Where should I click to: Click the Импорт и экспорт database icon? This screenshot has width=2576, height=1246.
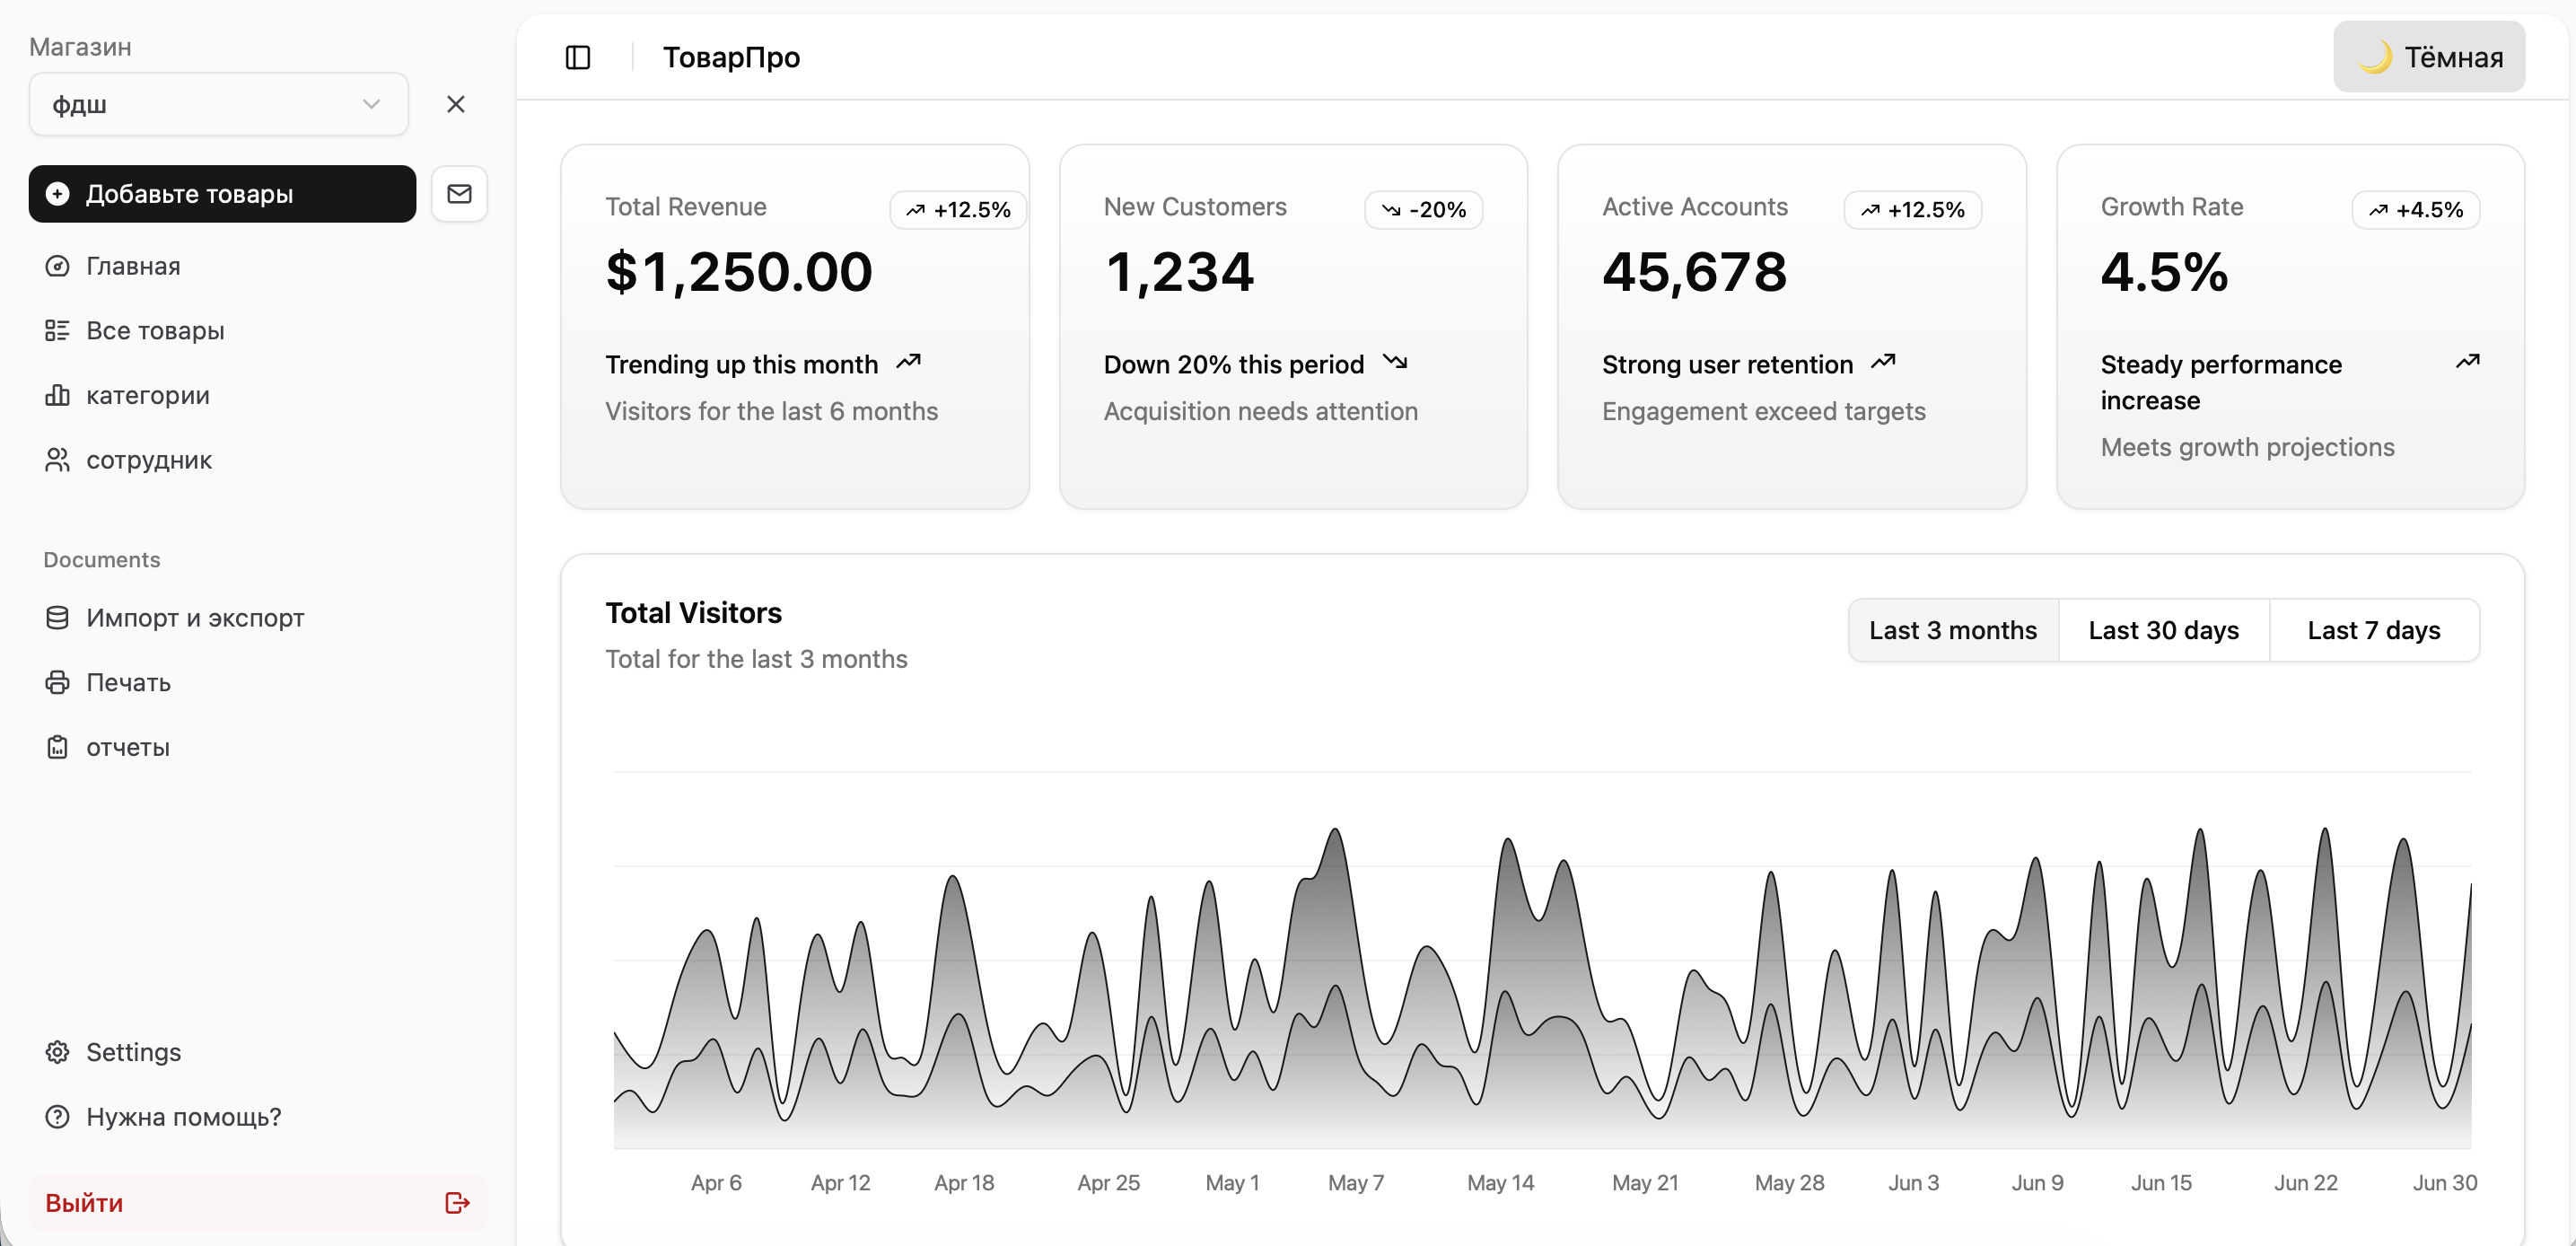click(57, 618)
